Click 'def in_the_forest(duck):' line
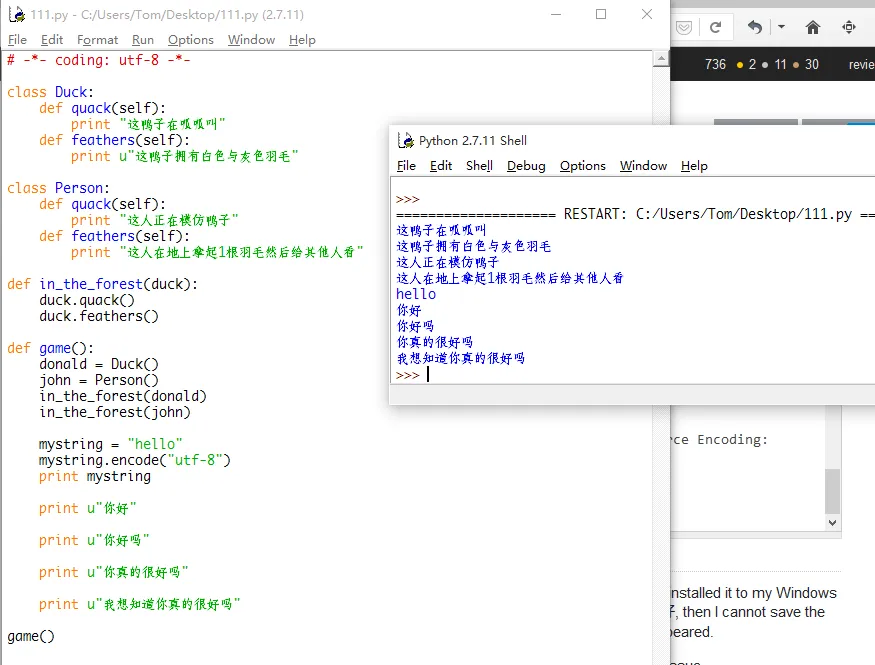875x665 pixels. (x=102, y=284)
